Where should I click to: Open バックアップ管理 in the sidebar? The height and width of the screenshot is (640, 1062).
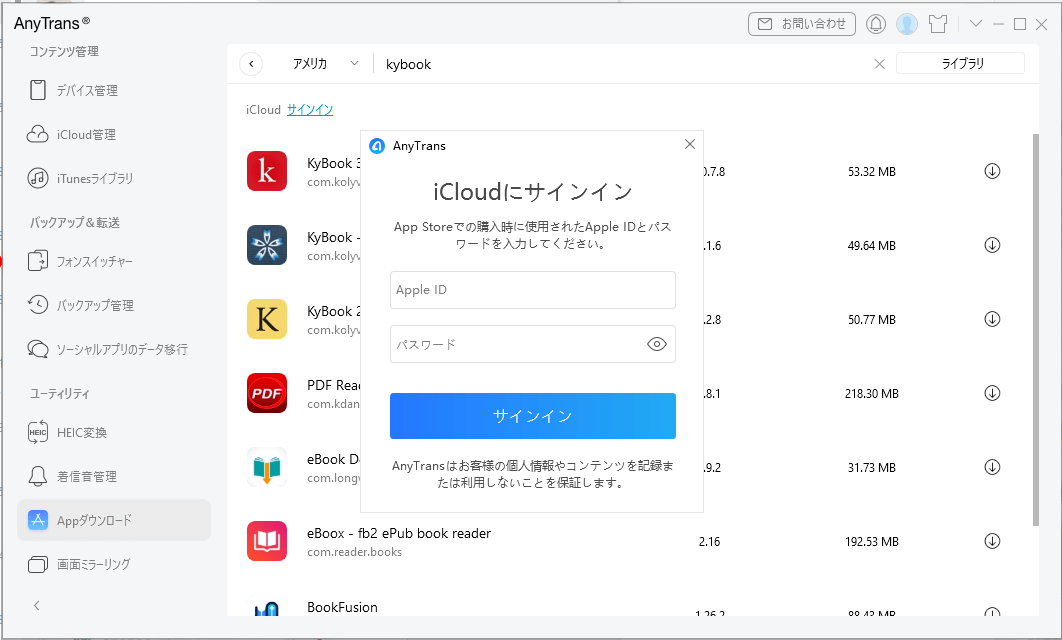[x=81, y=305]
